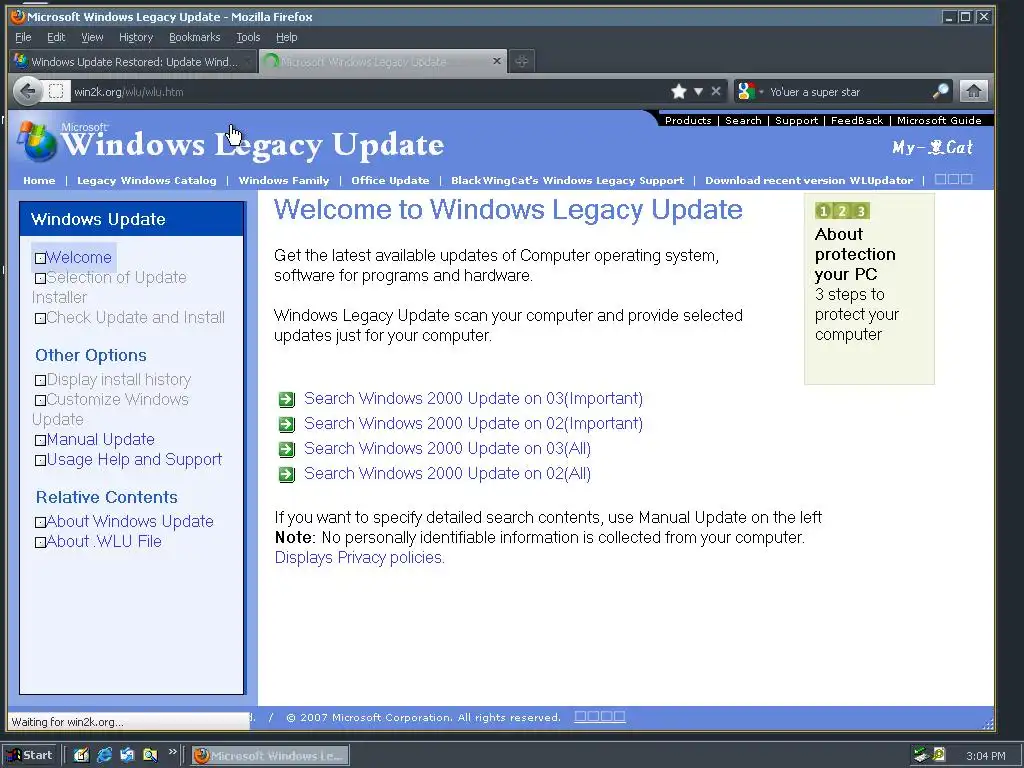Expand quick launch overflow chevron
The width and height of the screenshot is (1024, 768).
[172, 752]
